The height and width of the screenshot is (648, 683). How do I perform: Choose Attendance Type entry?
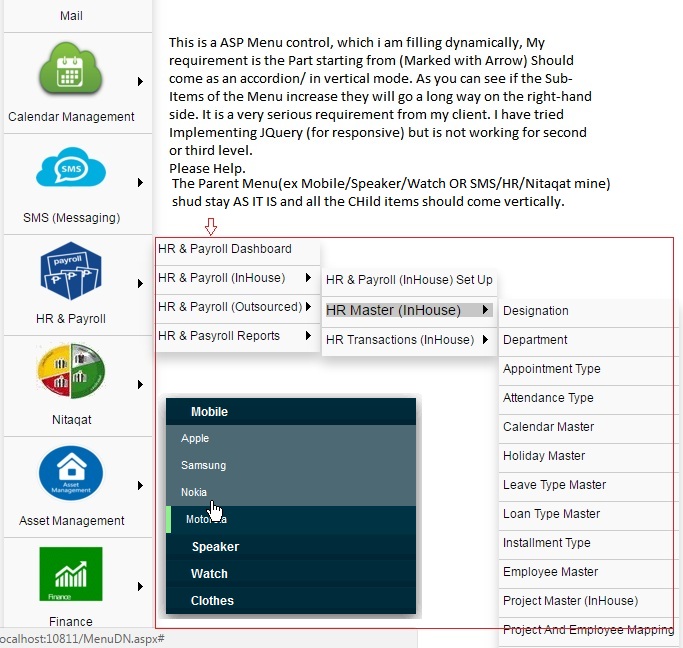click(588, 398)
